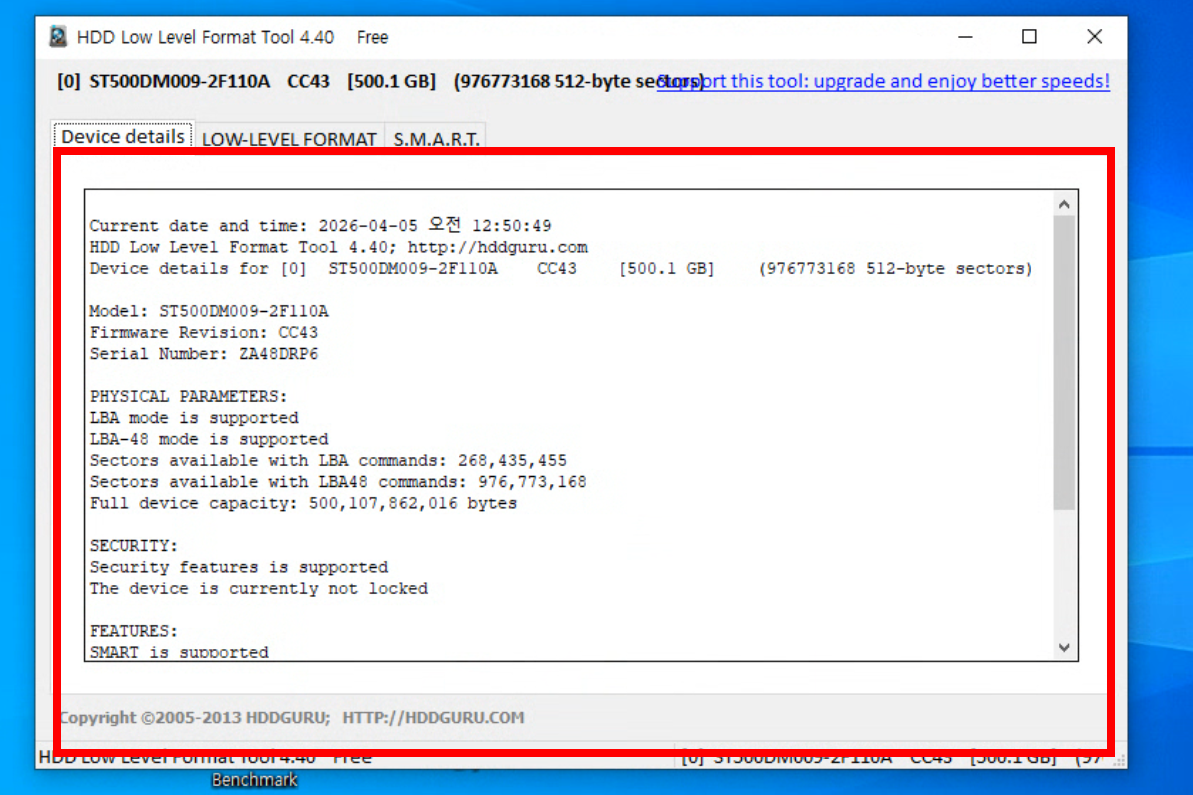Viewport: 1193px width, 795px height.
Task: Click the FEATURES: heading in details
Action: pyautogui.click(x=133, y=631)
